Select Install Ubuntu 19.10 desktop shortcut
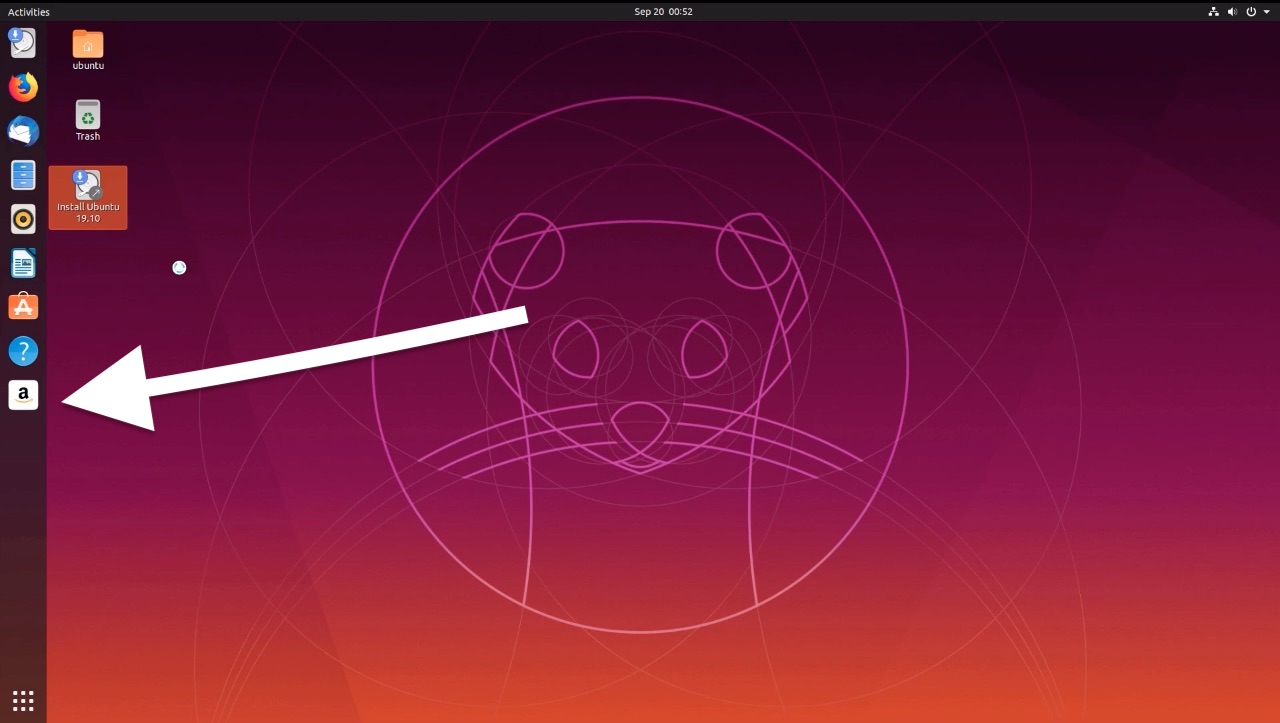 click(x=88, y=197)
